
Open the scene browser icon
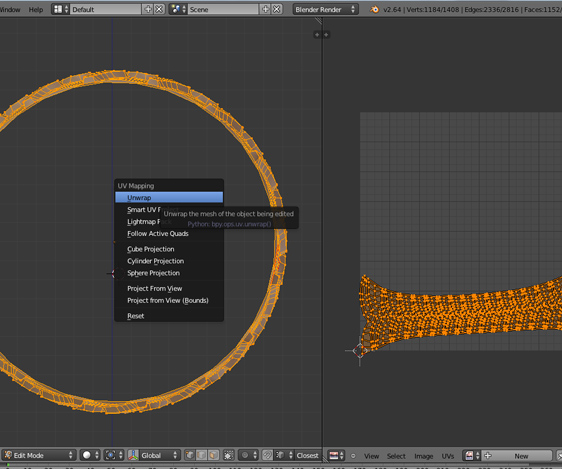[178, 9]
